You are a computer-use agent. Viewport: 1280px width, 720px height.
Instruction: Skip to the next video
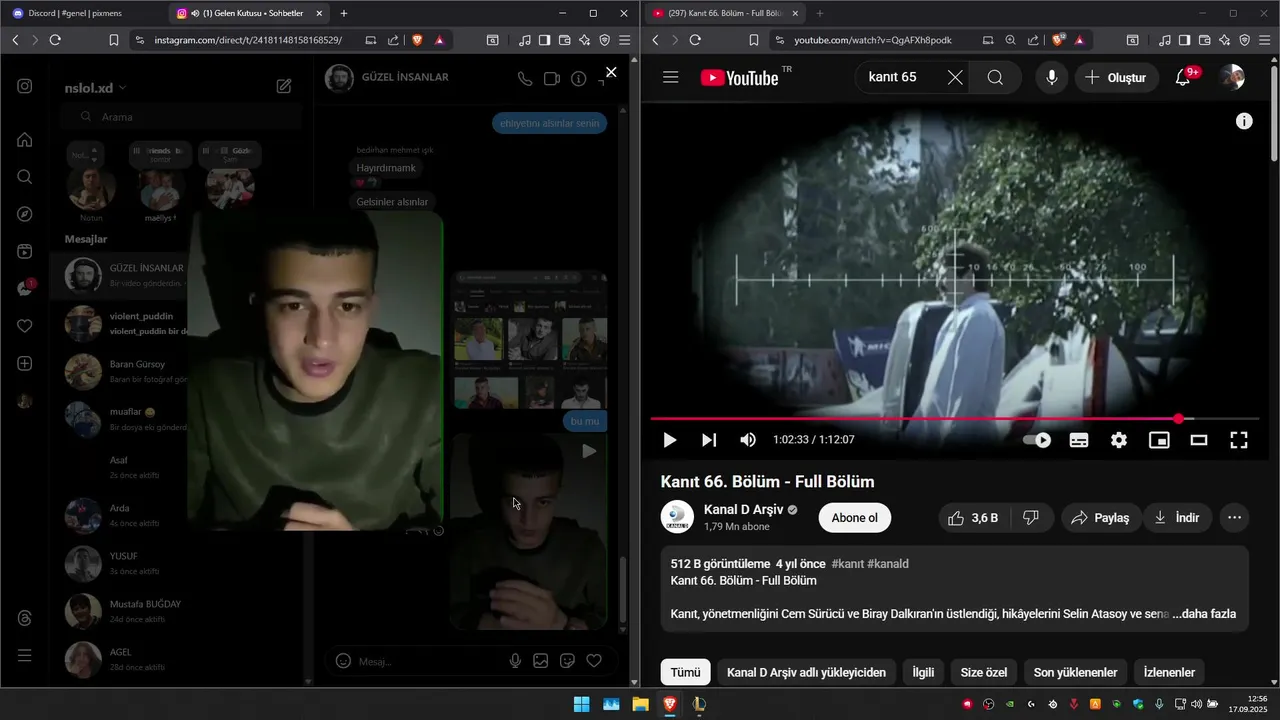click(709, 440)
